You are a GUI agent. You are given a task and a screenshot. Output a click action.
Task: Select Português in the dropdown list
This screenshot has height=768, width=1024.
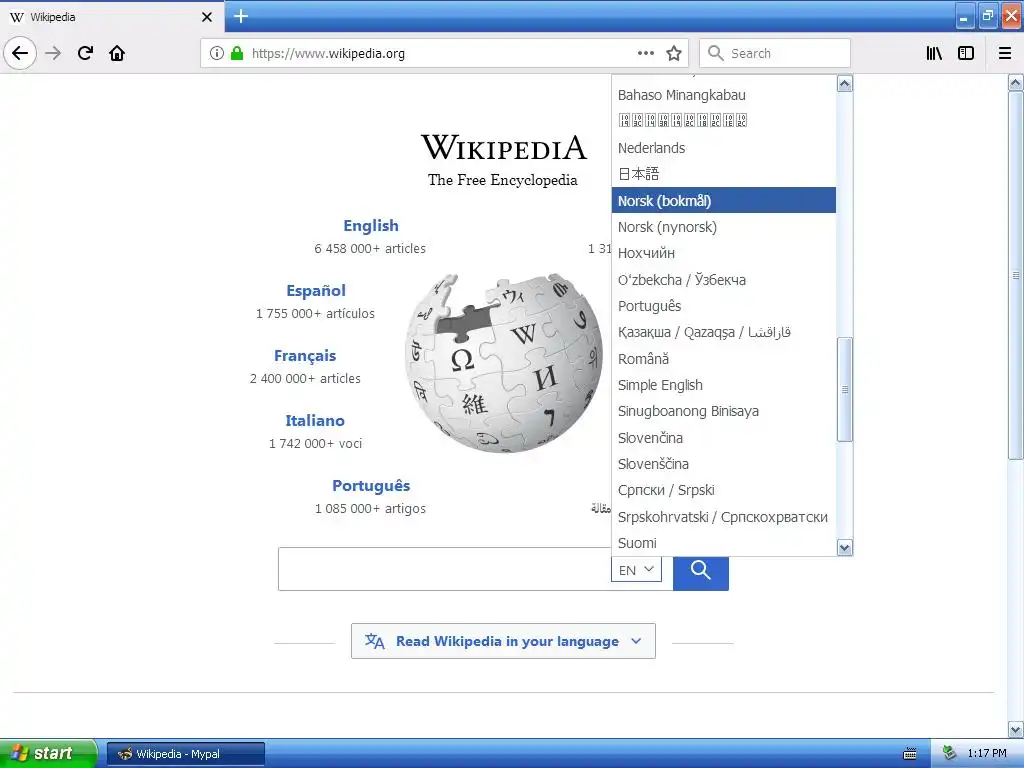click(x=724, y=306)
